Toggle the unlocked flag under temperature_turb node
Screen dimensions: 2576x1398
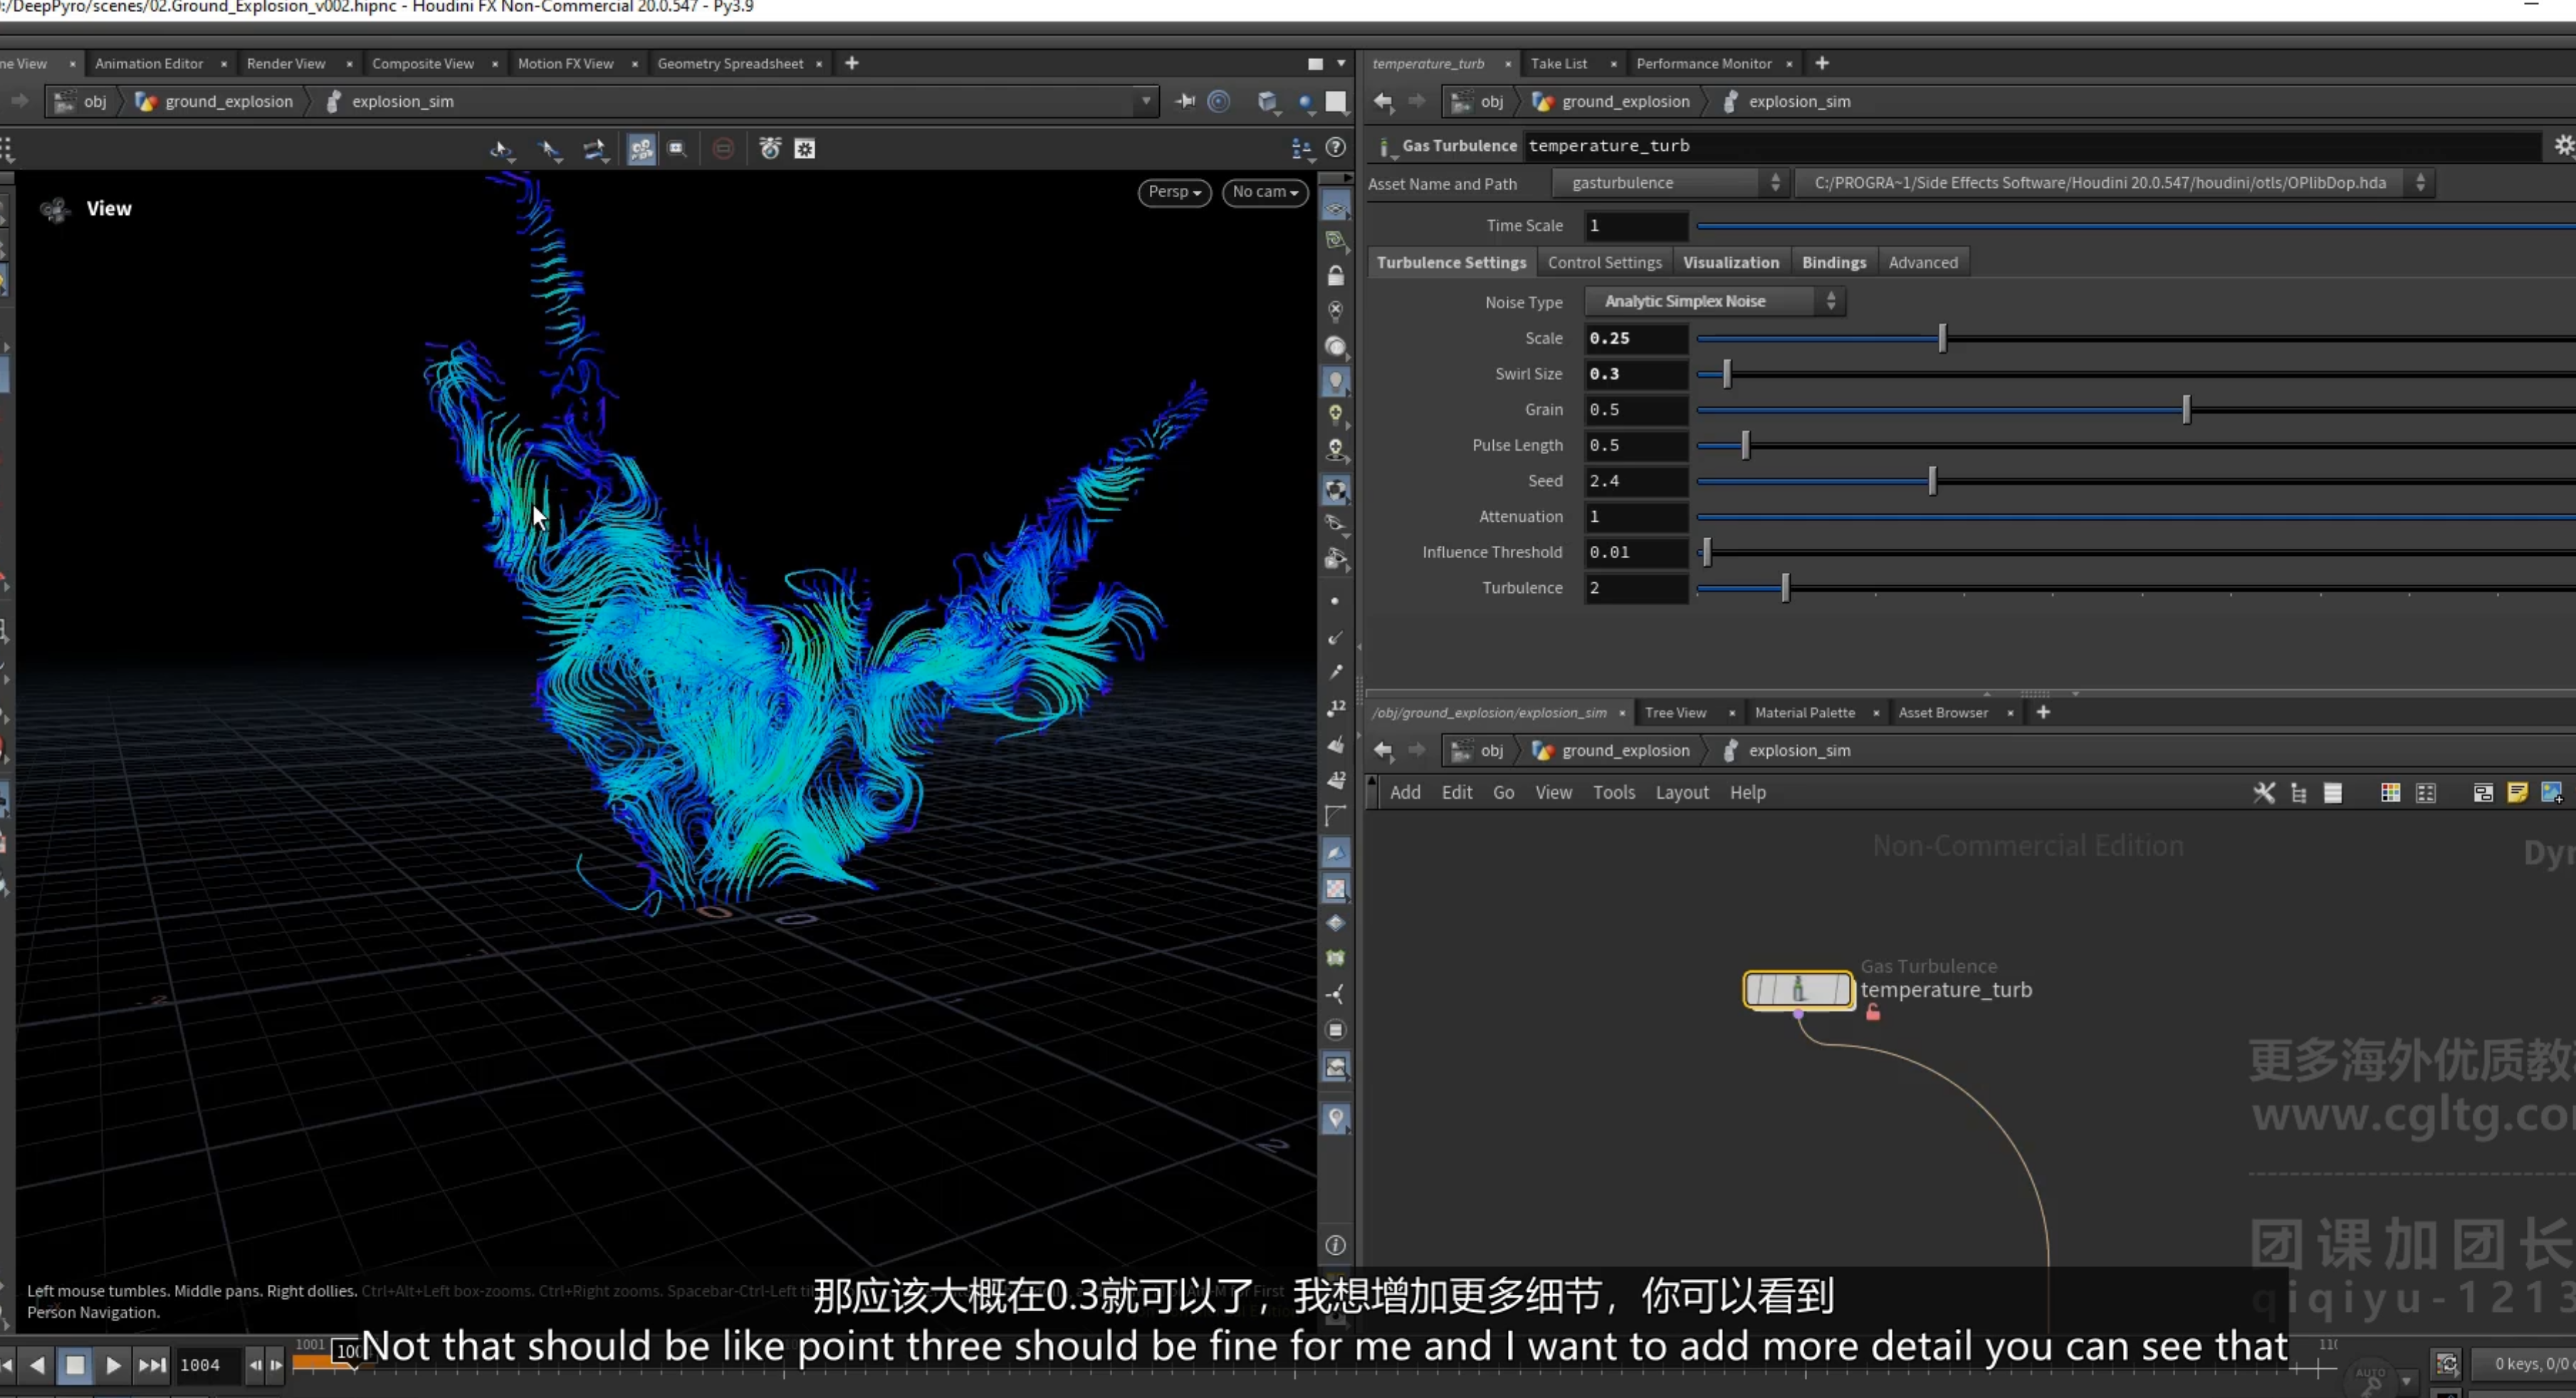pyautogui.click(x=1873, y=1013)
